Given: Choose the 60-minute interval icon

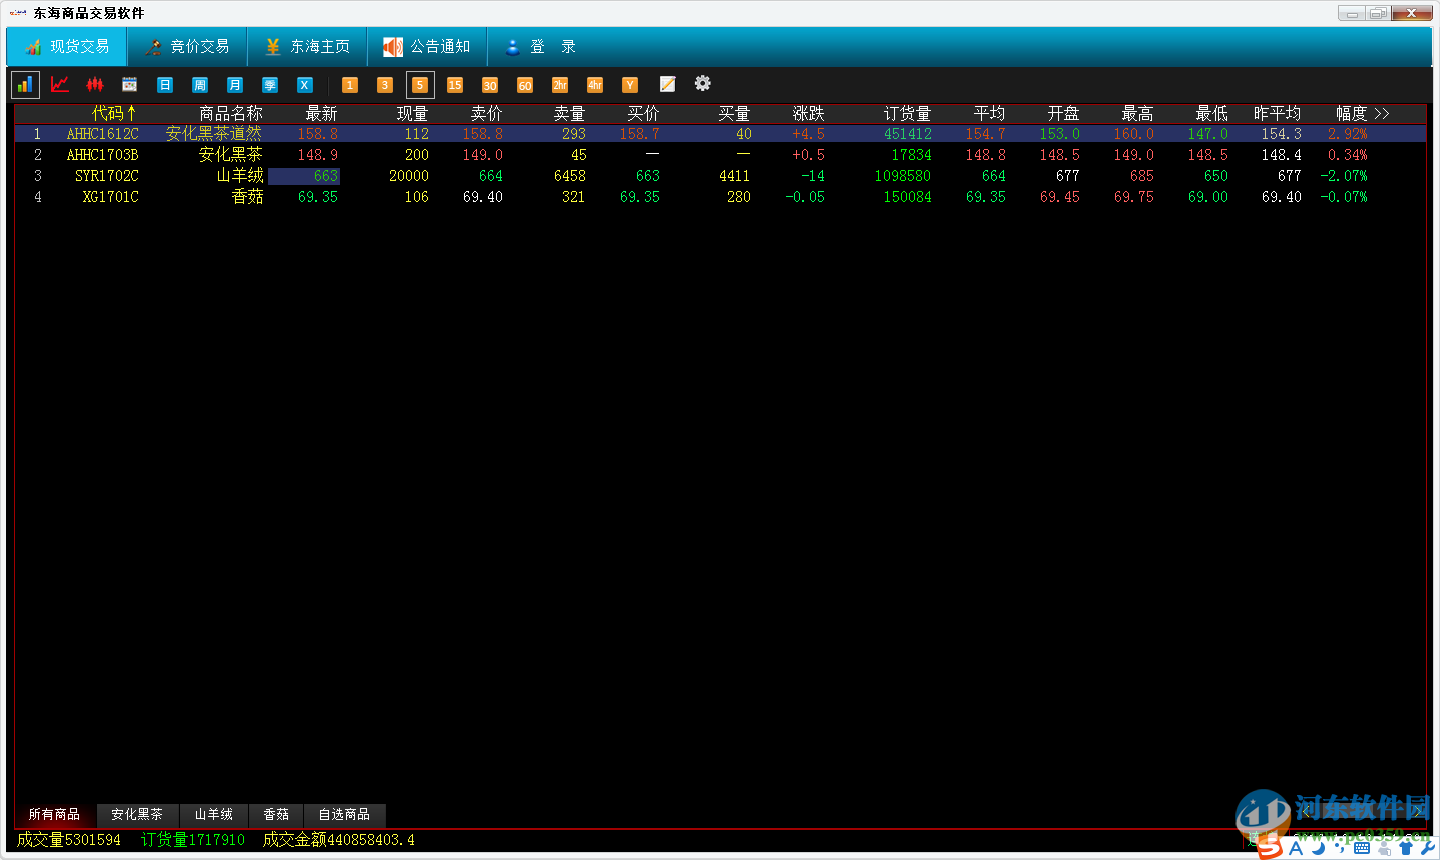Looking at the screenshot, I should tap(525, 85).
